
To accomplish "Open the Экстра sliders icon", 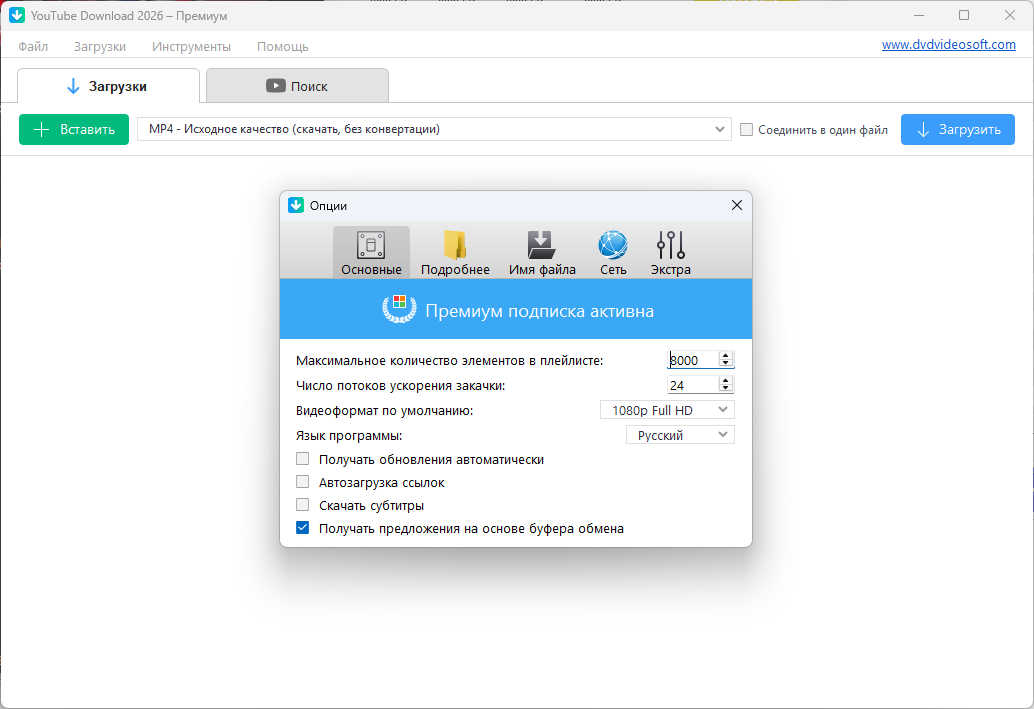I will 670,246.
